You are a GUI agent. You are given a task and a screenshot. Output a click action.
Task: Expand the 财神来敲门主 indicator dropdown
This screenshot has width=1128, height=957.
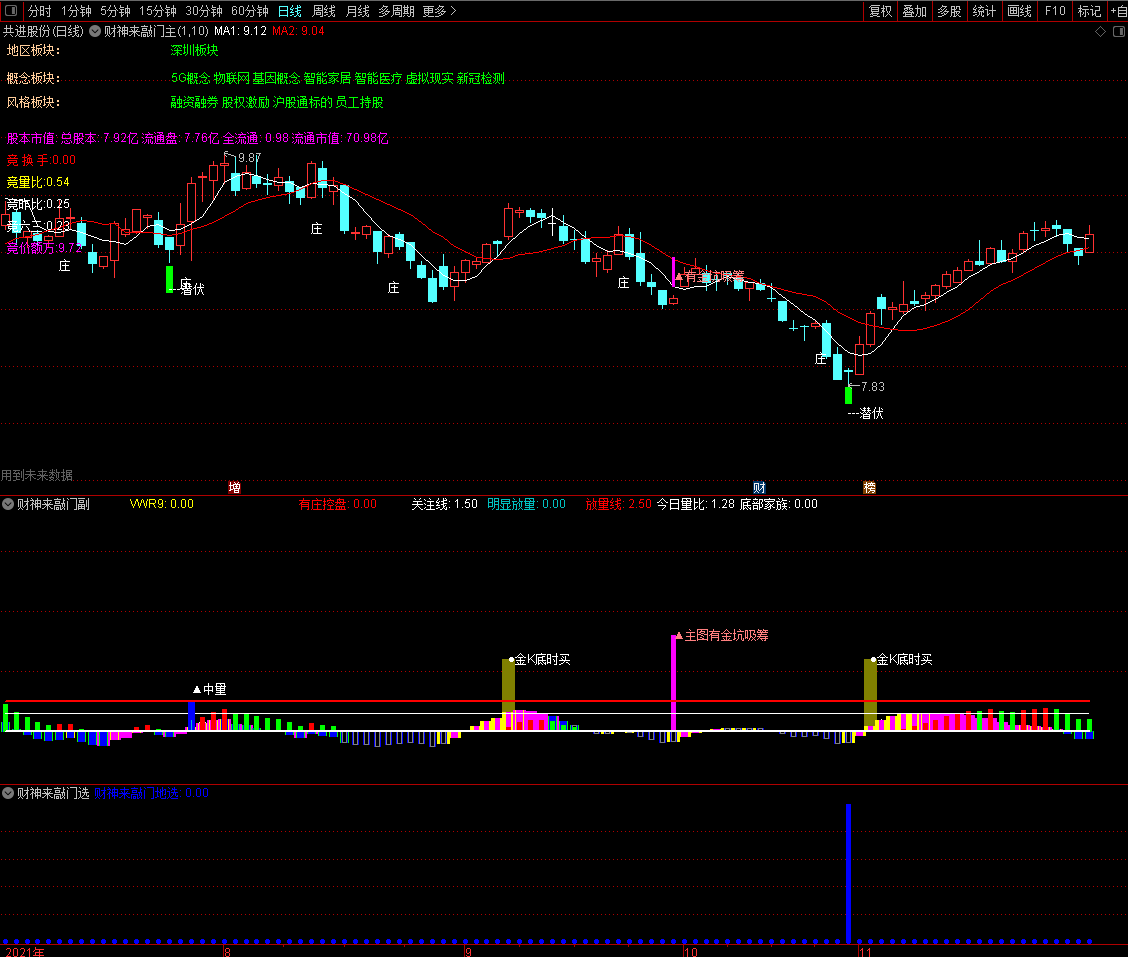click(x=95, y=31)
